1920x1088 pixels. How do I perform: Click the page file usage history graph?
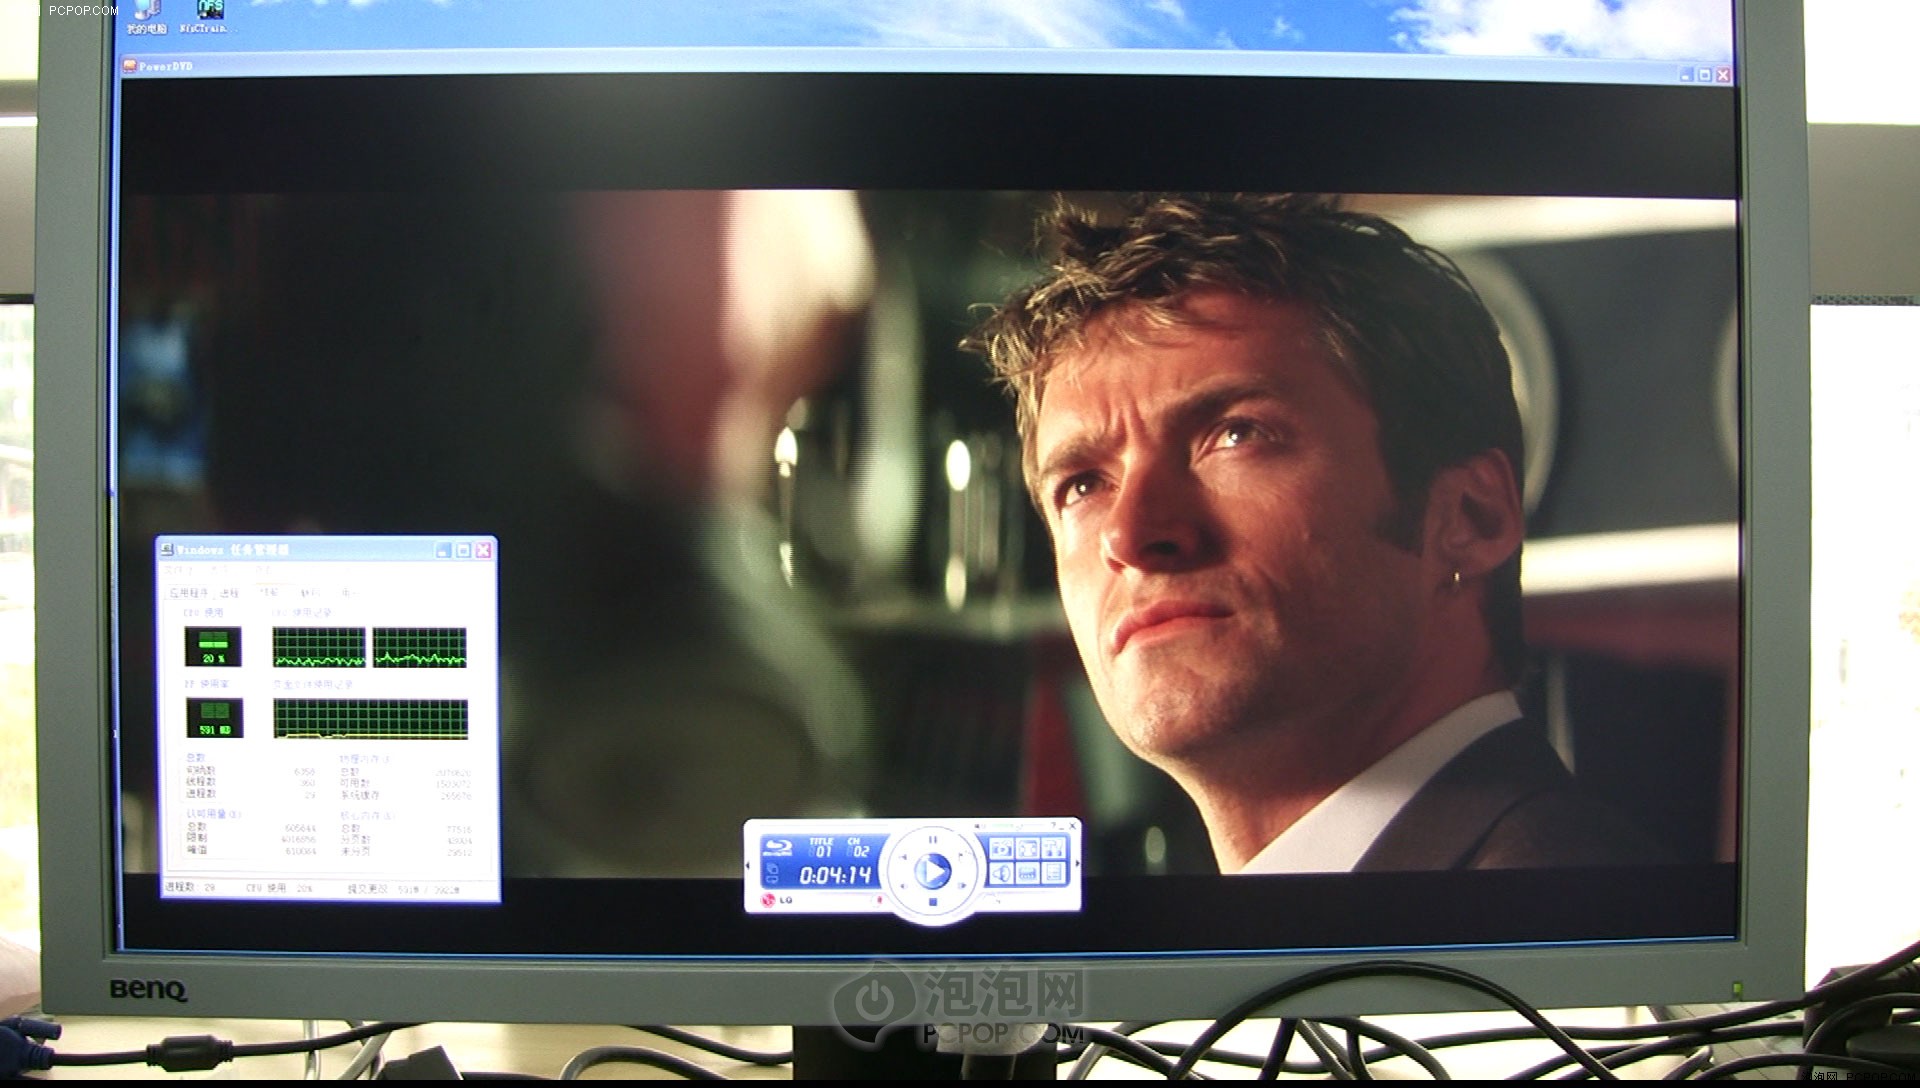(x=370, y=719)
